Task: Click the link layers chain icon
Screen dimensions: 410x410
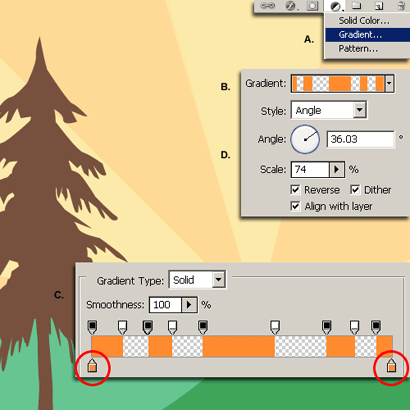Action: click(x=267, y=6)
